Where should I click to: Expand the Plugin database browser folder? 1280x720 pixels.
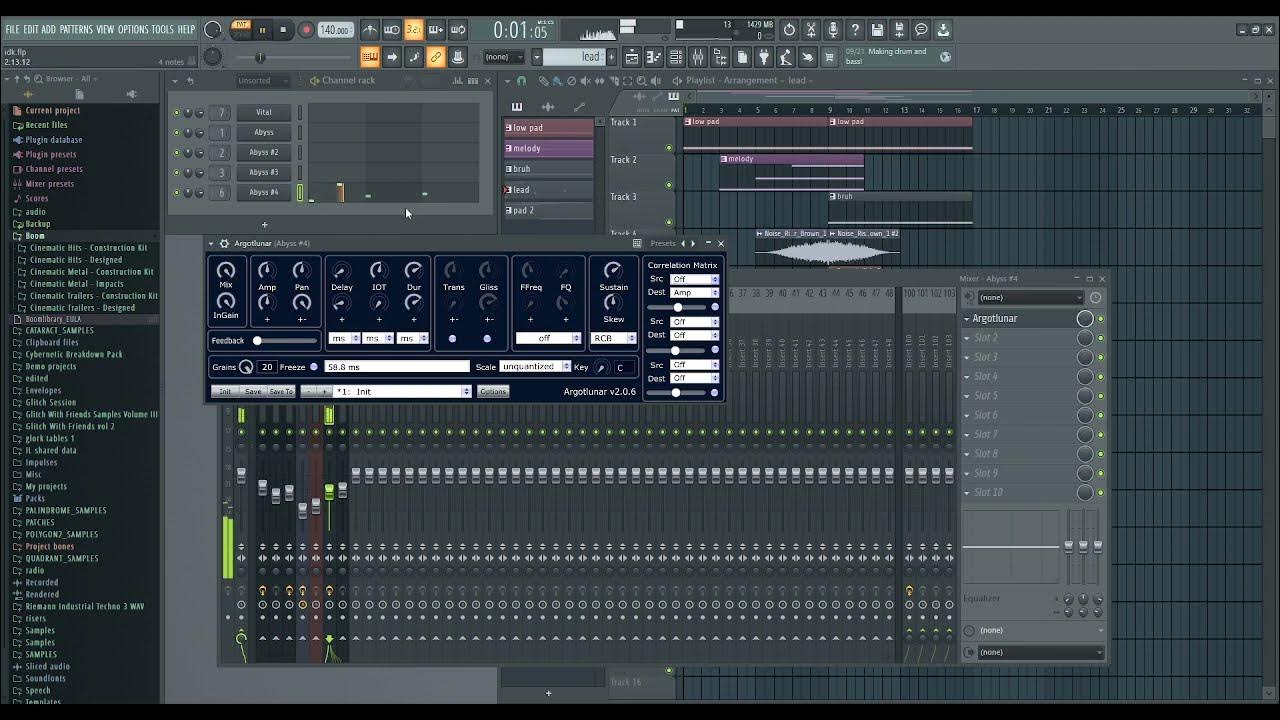(x=53, y=140)
